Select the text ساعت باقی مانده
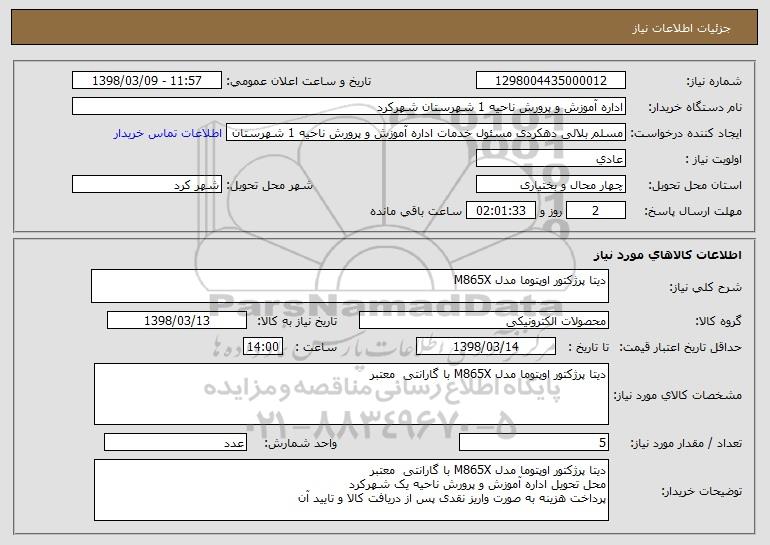The image size is (770, 545). tap(415, 211)
